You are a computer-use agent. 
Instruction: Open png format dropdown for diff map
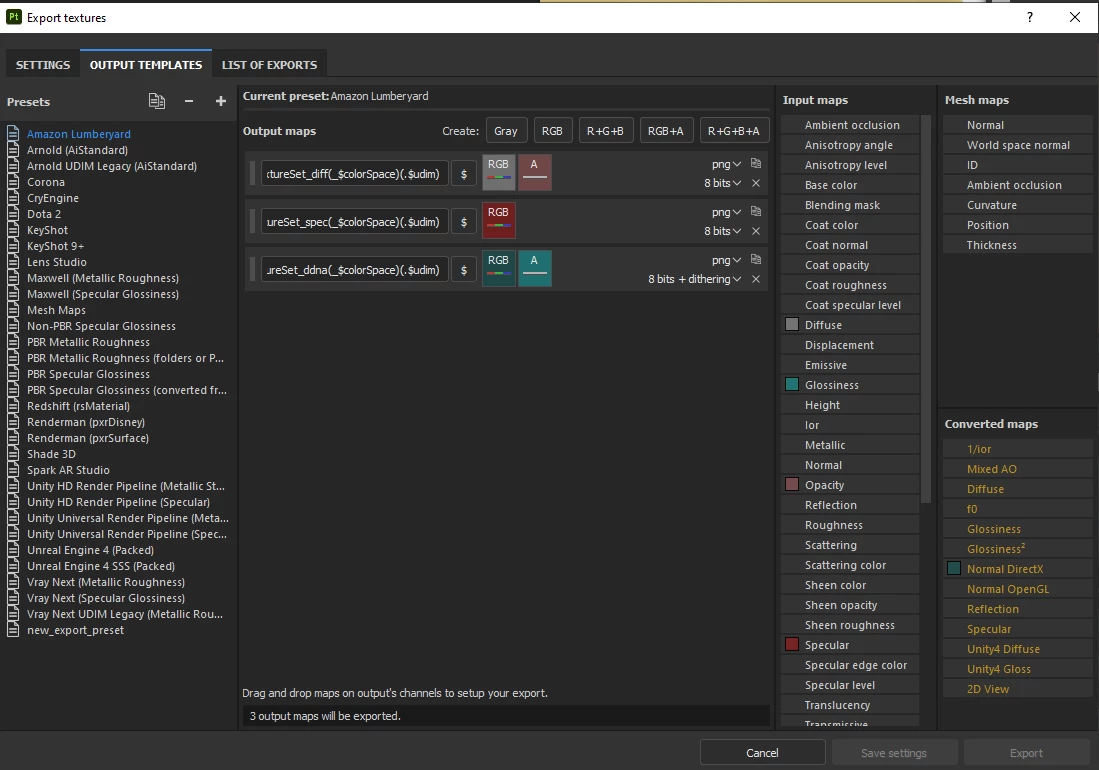pos(726,164)
